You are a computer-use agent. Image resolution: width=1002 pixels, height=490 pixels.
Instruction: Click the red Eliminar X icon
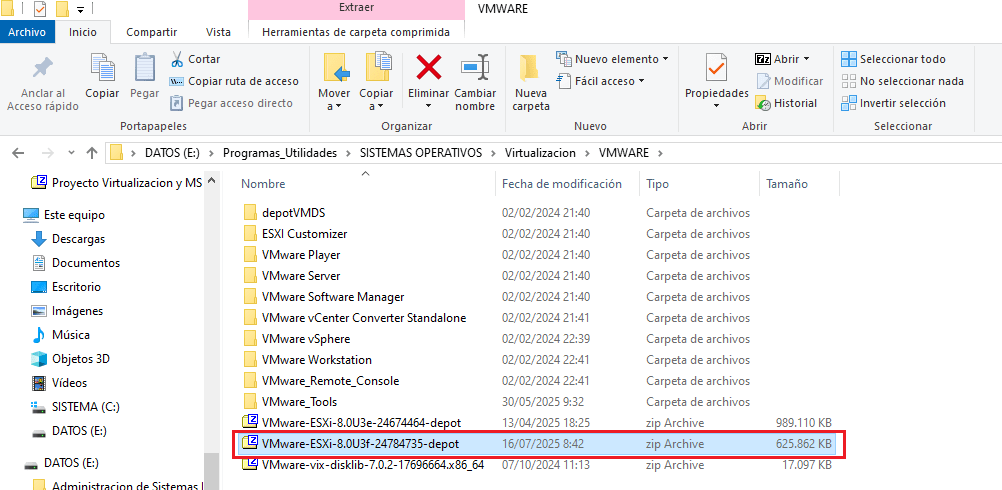point(429,67)
